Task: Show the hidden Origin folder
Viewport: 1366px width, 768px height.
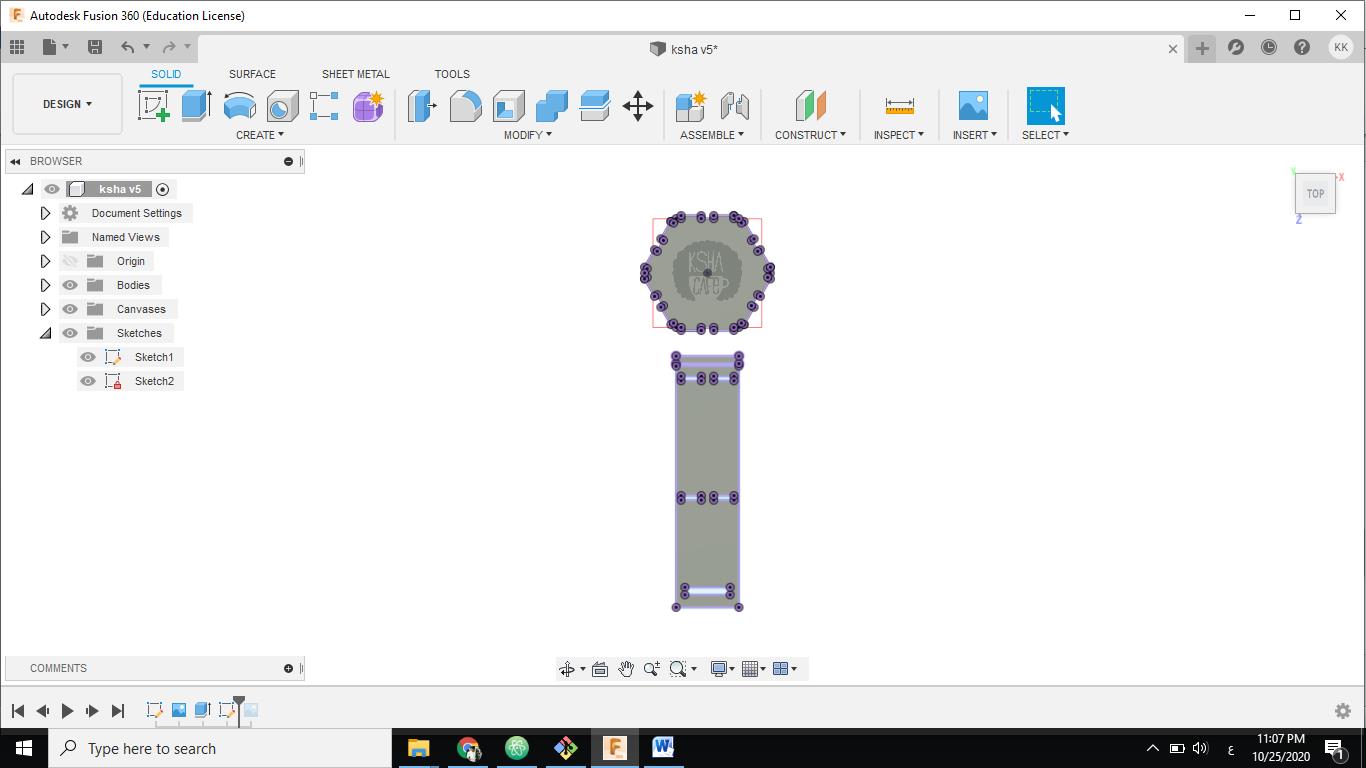Action: [70, 261]
